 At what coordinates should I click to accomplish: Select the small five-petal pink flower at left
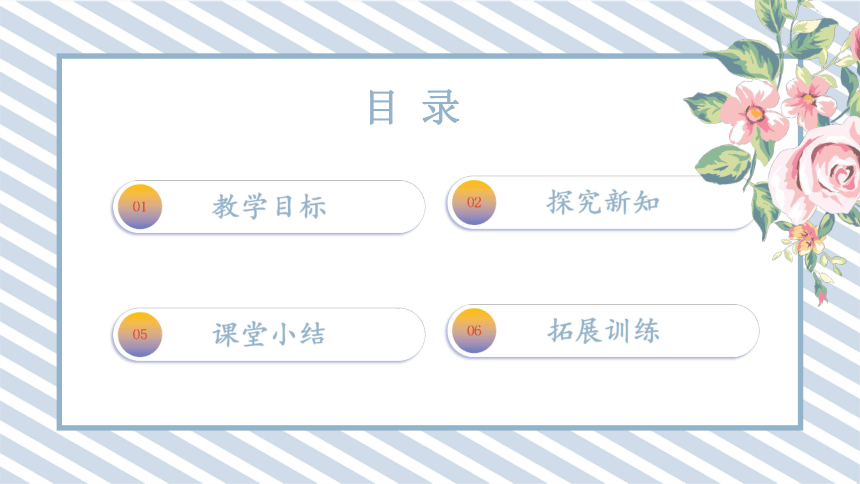pos(752,112)
